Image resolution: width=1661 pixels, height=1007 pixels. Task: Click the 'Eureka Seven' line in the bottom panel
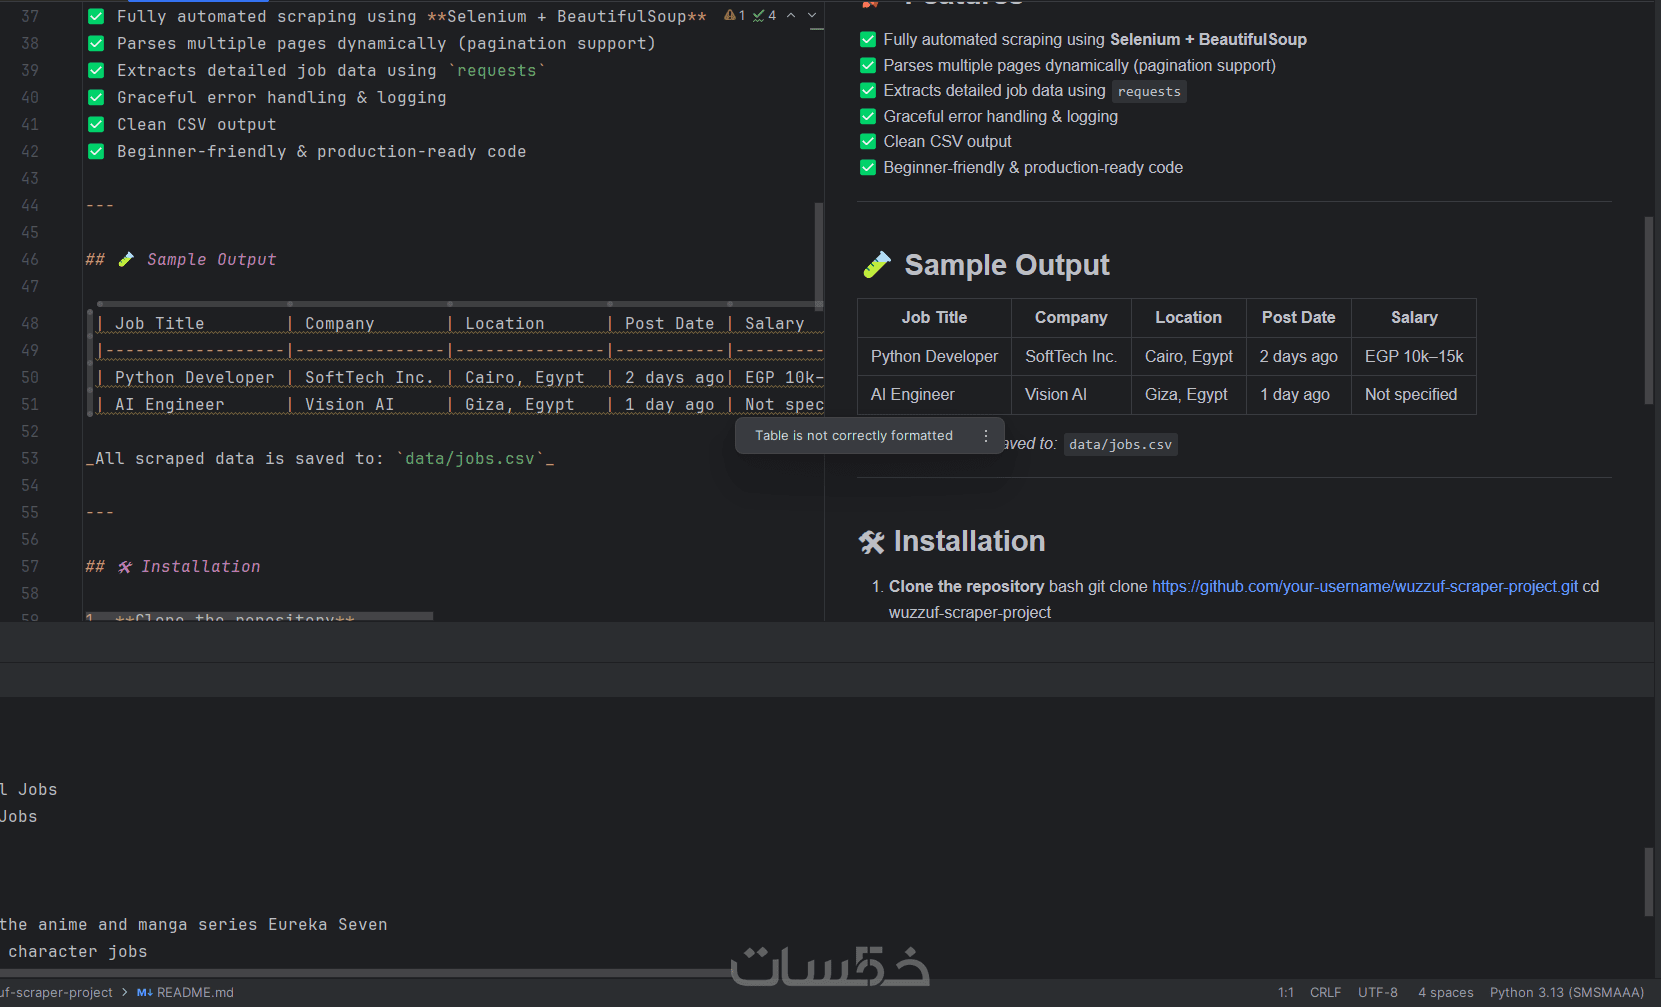(194, 925)
